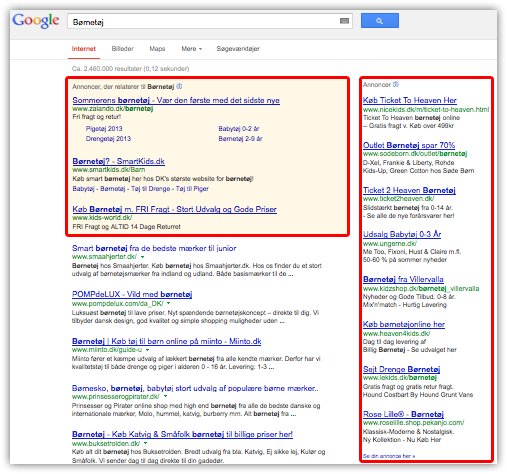507x474 pixels.
Task: Click the Google logo
Action: (x=36, y=21)
